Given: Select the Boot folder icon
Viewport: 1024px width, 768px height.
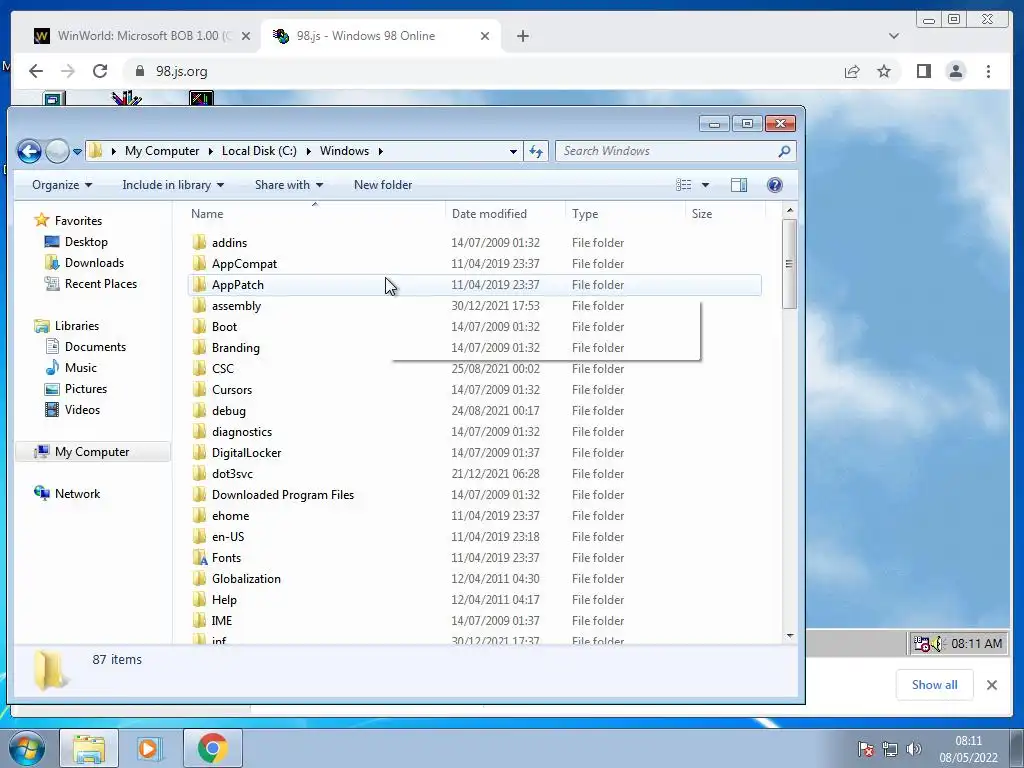Looking at the screenshot, I should 200,327.
